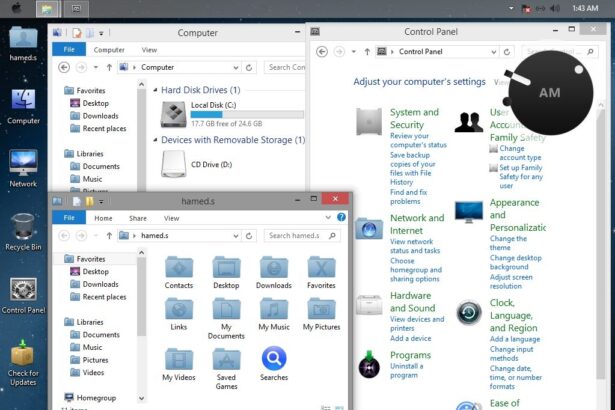Open the Computer desktop icon
The image size is (615, 410).
[23, 100]
